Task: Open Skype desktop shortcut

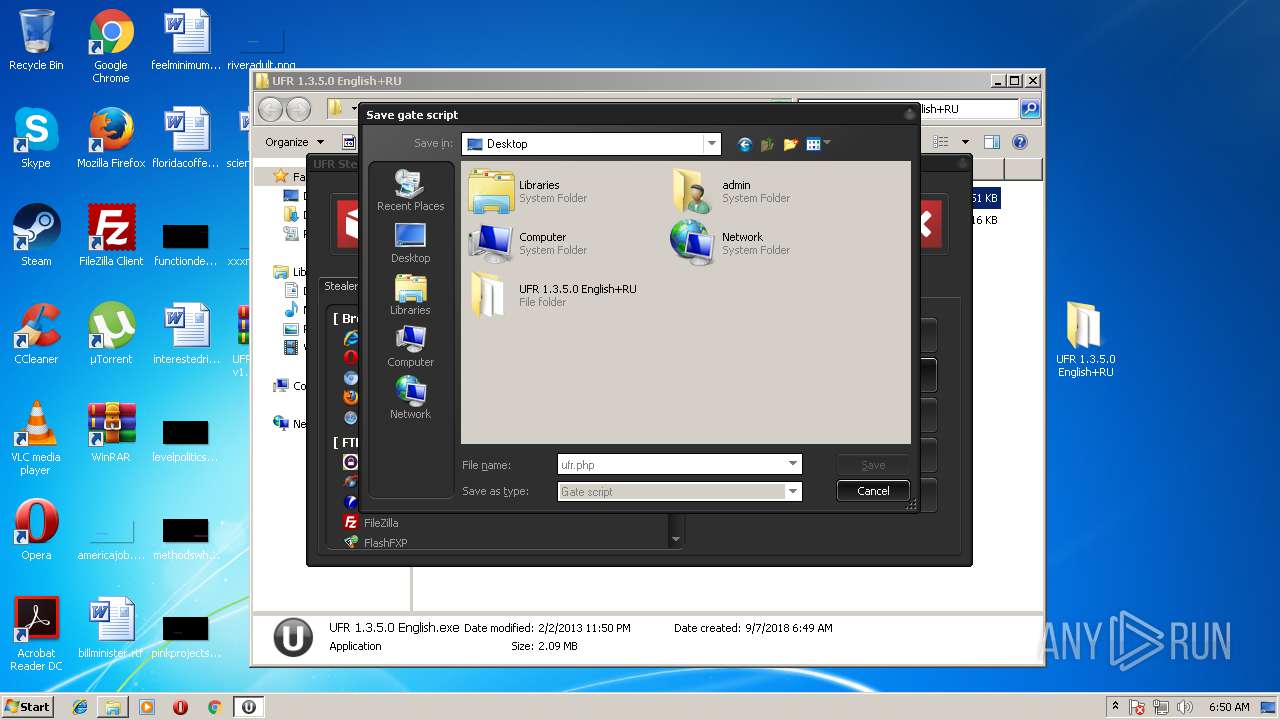Action: click(36, 138)
